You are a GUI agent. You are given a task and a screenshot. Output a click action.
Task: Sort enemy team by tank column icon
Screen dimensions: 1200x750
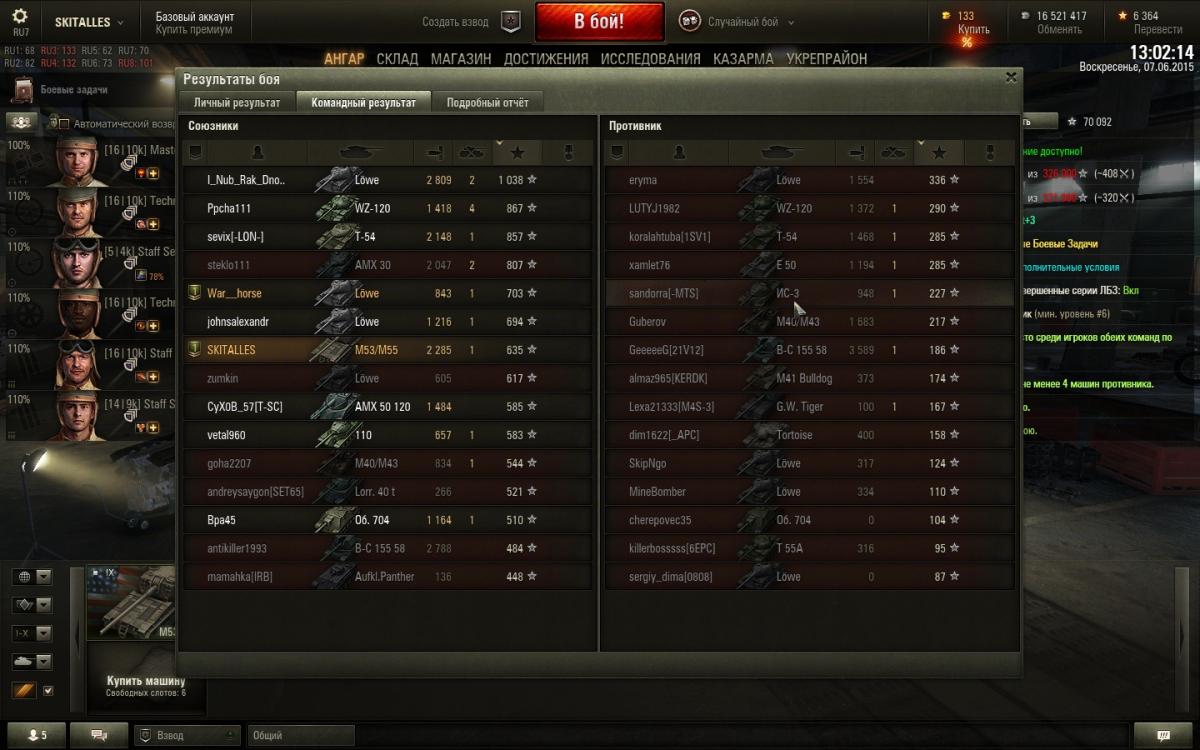(x=781, y=152)
